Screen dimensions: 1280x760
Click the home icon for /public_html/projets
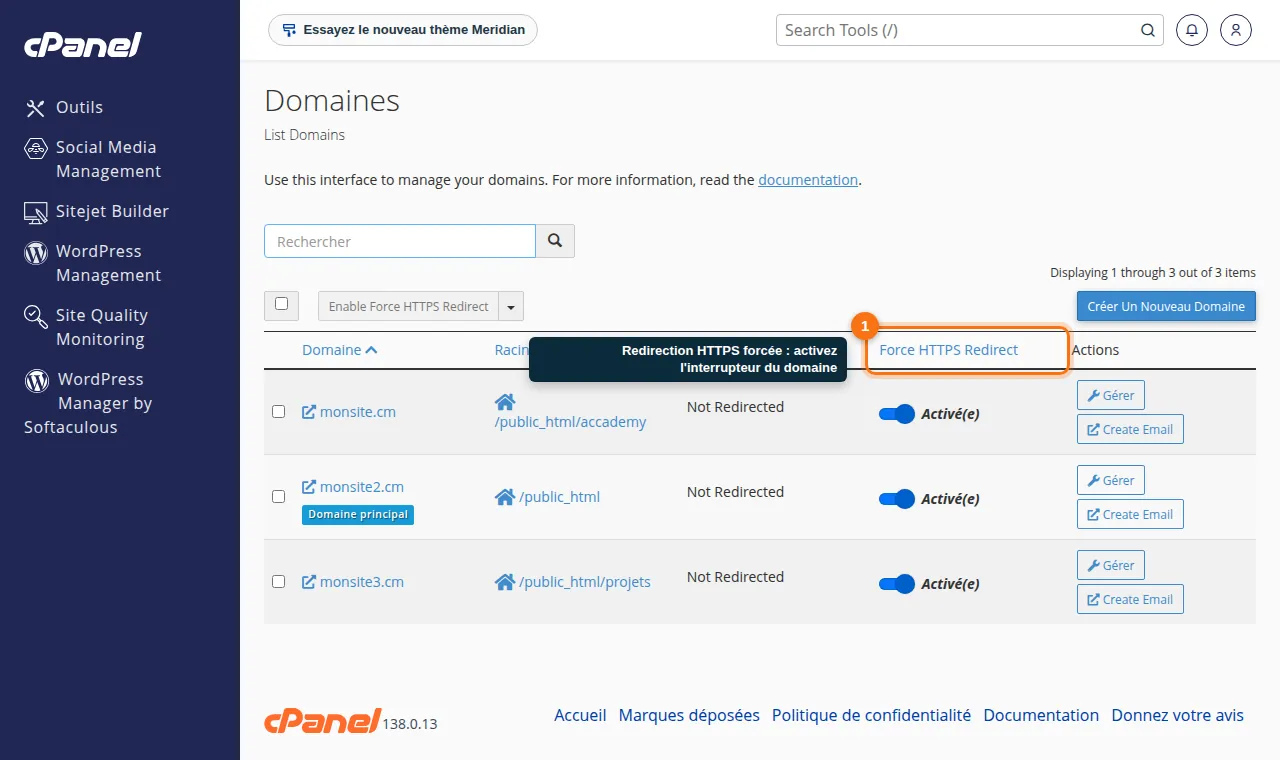[x=505, y=581]
